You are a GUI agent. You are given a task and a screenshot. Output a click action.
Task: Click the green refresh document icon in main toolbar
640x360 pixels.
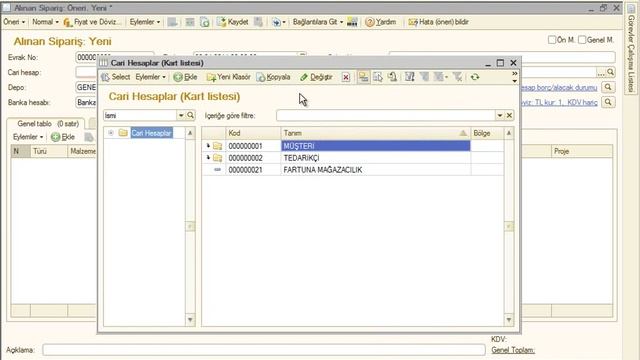(x=204, y=22)
